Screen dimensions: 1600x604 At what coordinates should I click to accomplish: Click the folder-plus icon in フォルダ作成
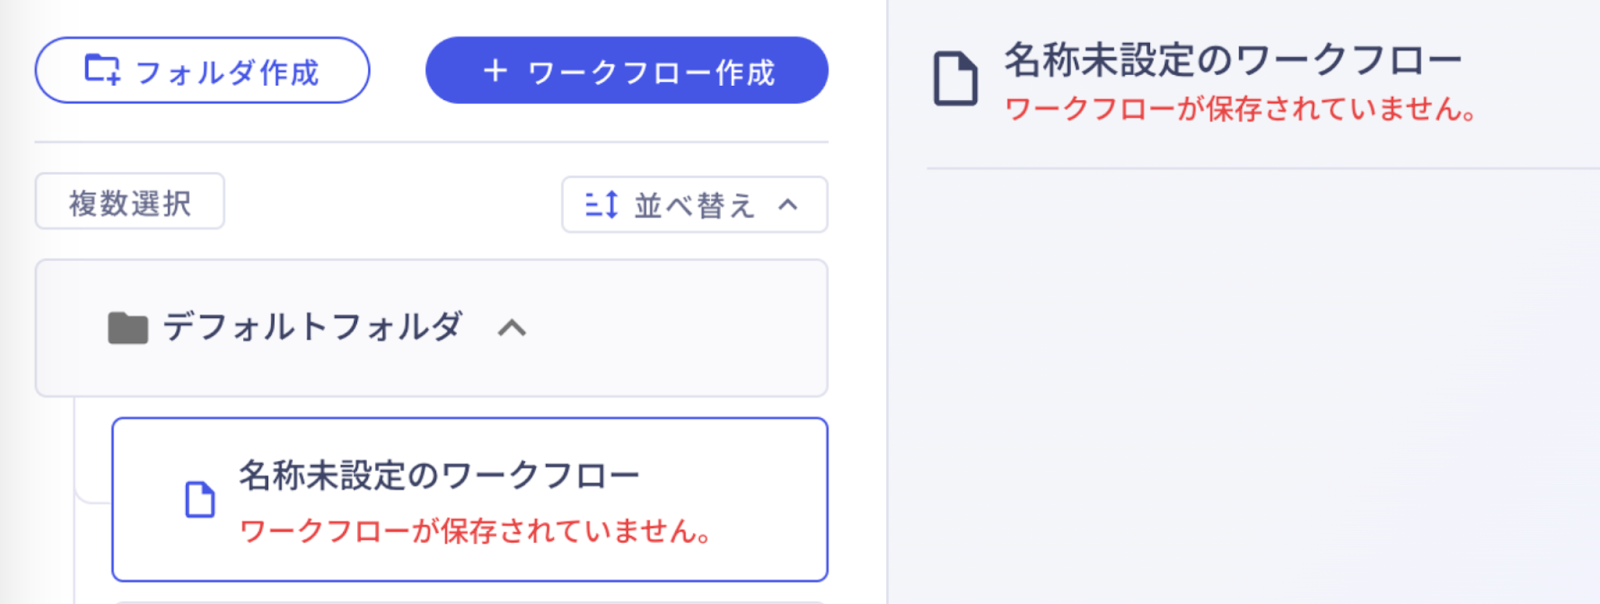[x=102, y=70]
